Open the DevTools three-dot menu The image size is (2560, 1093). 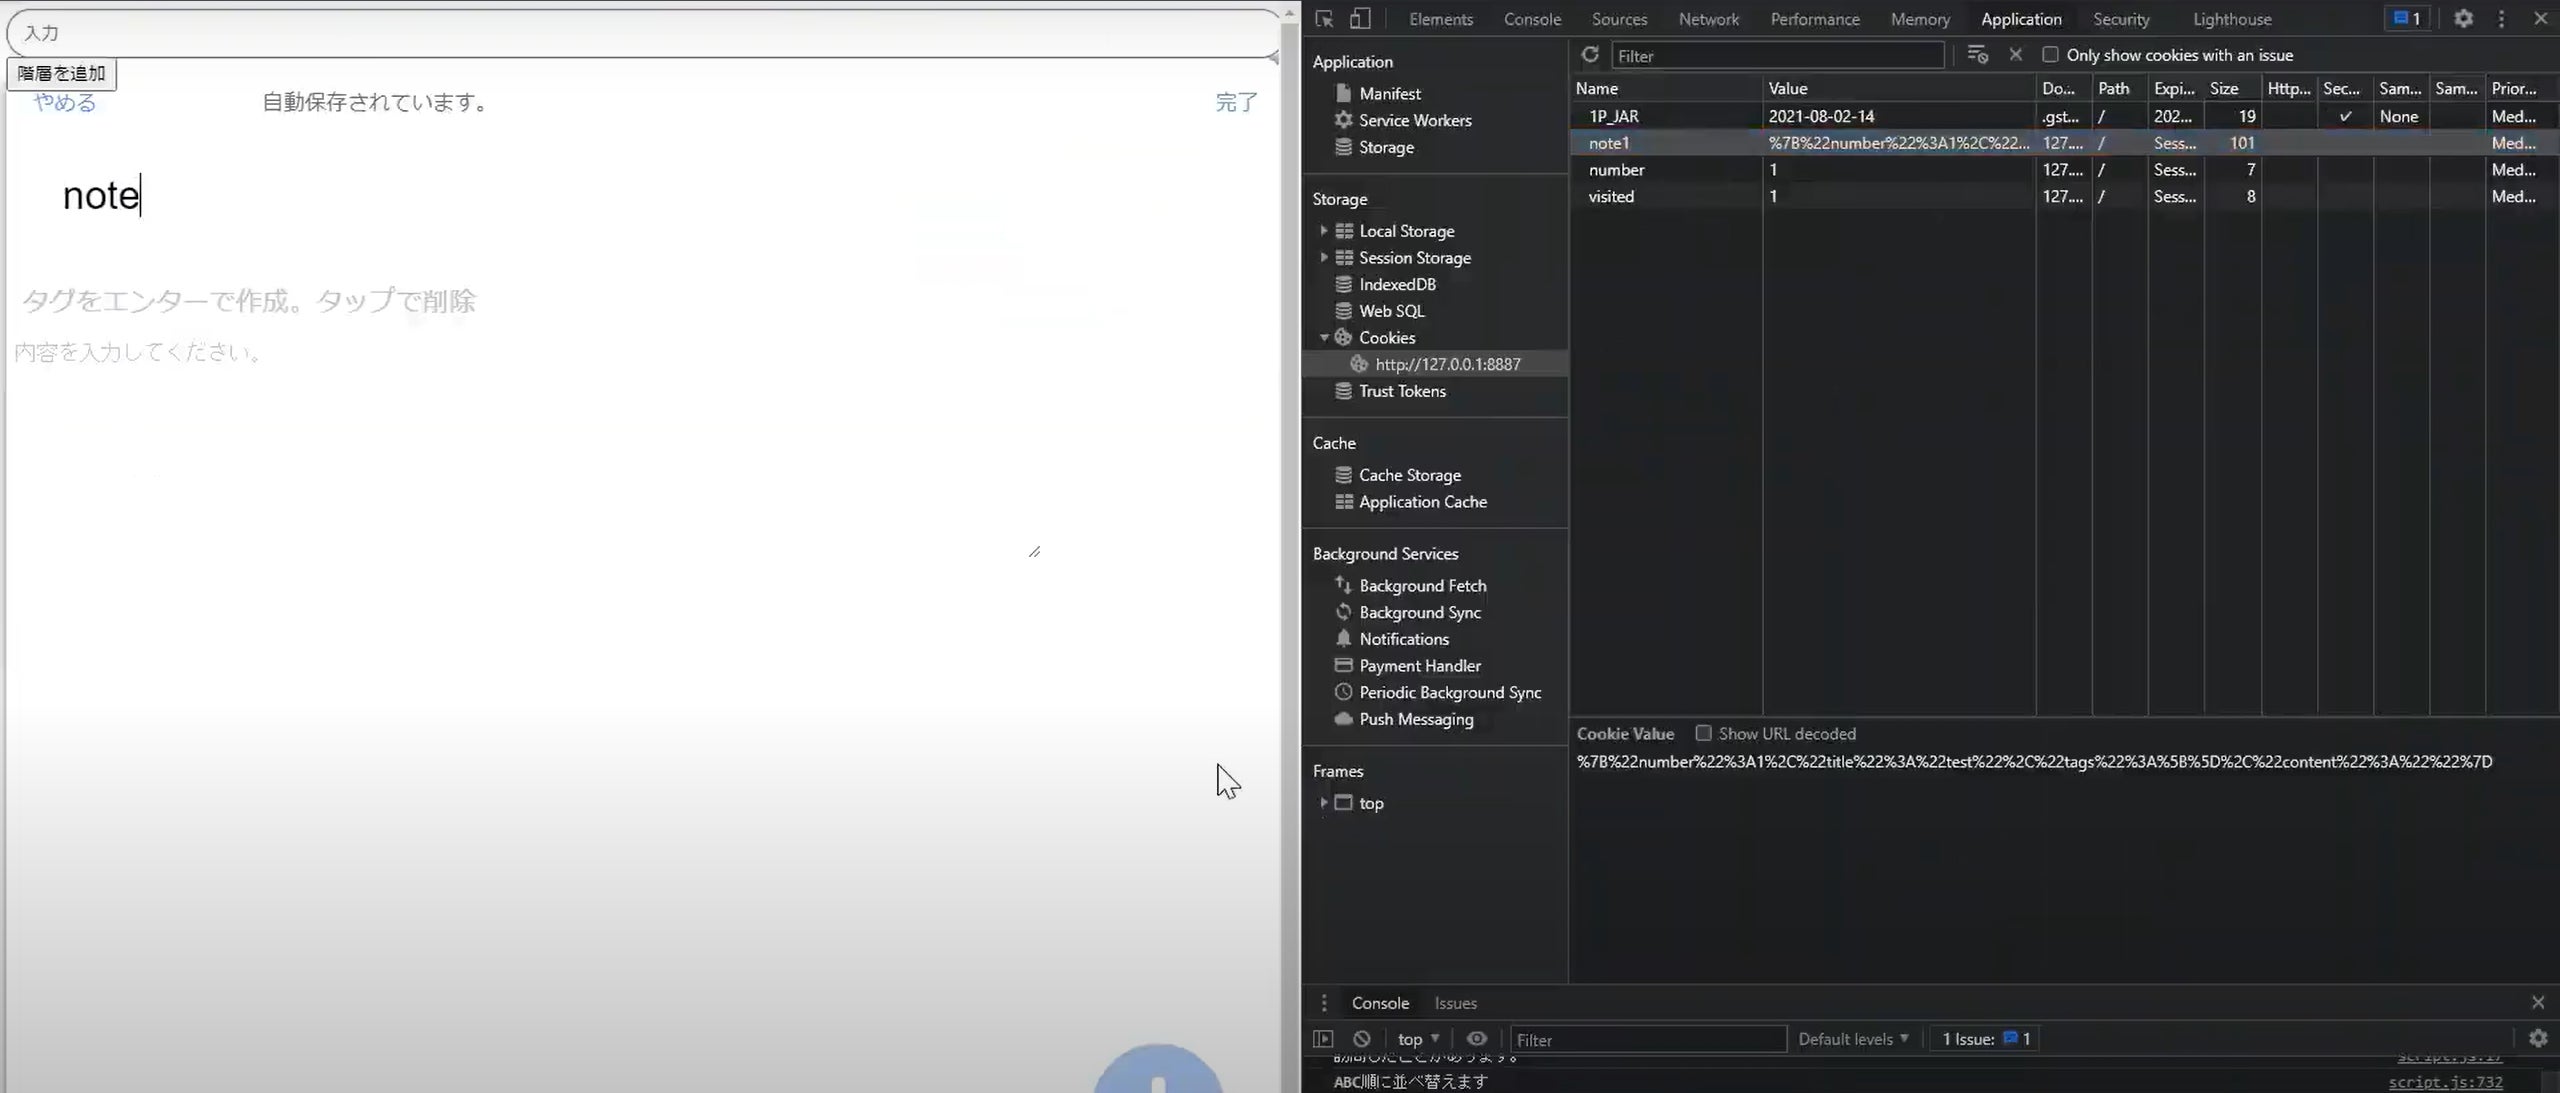pos(2501,19)
